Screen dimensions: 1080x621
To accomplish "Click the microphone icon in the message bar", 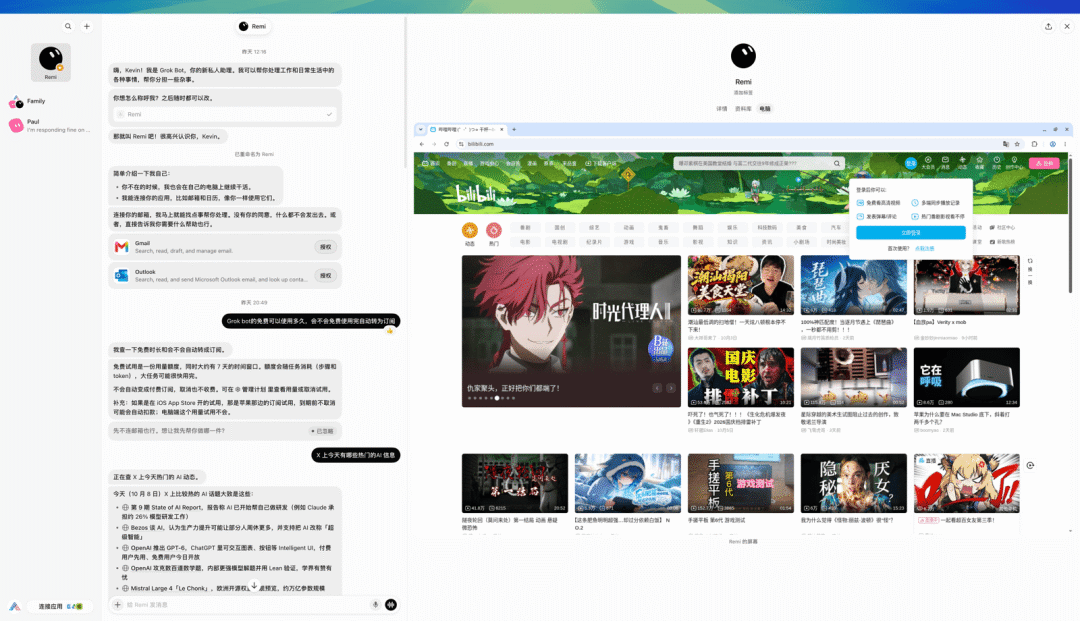I will [x=375, y=604].
